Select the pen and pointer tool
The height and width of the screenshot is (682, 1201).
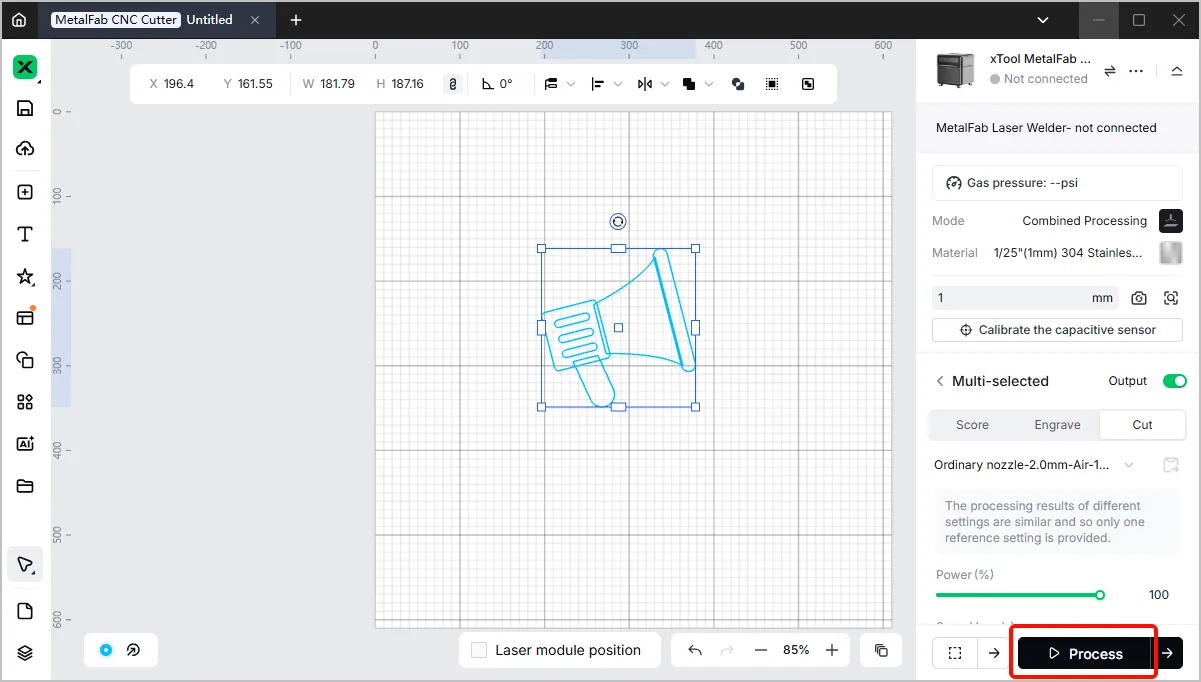point(25,565)
